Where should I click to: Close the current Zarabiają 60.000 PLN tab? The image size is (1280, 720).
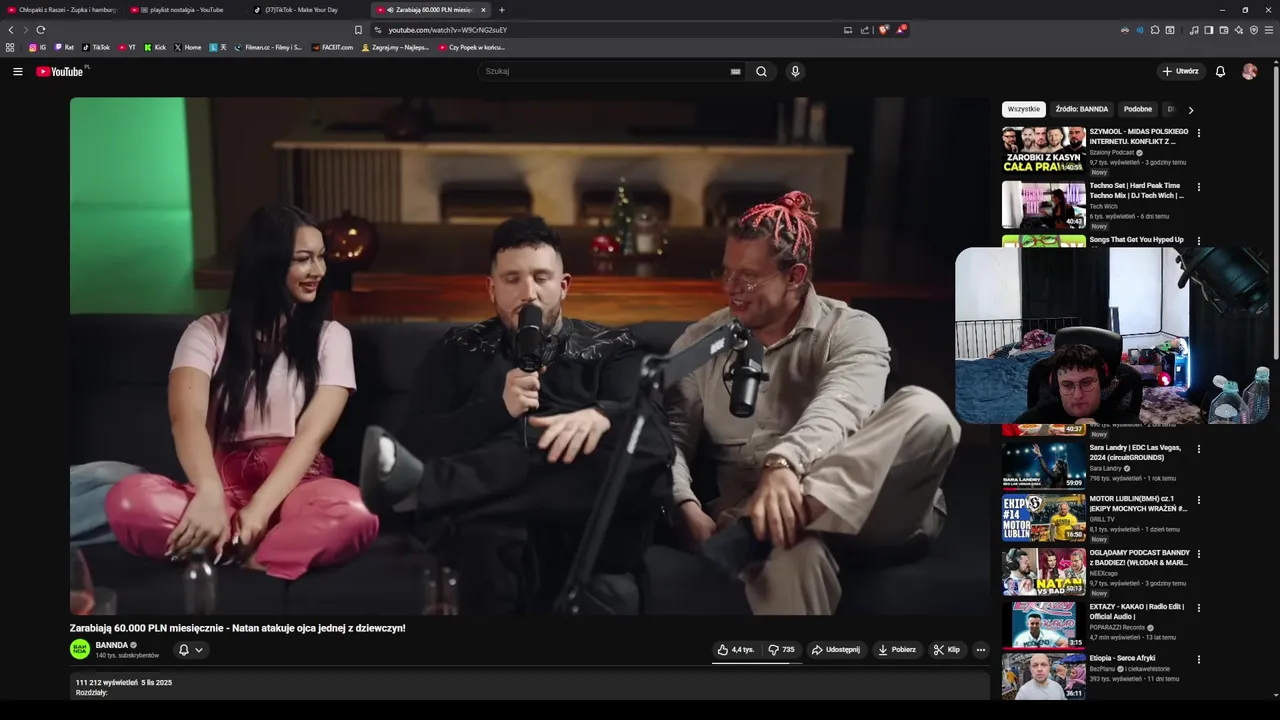[x=483, y=10]
